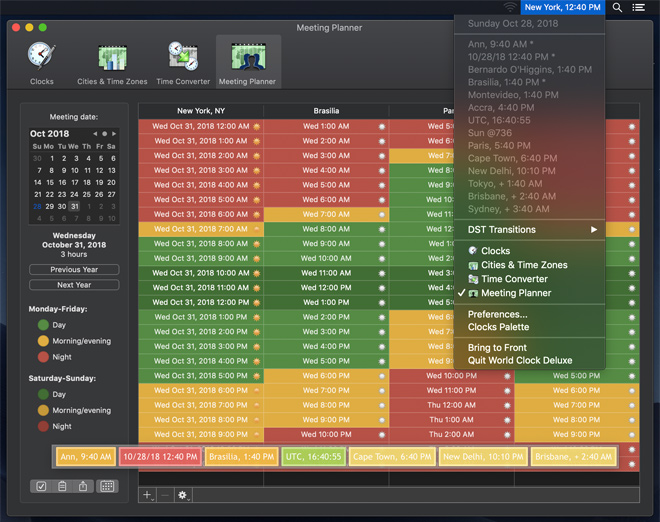Jump to today using calendar dot button
The height and width of the screenshot is (522, 660).
(x=104, y=133)
